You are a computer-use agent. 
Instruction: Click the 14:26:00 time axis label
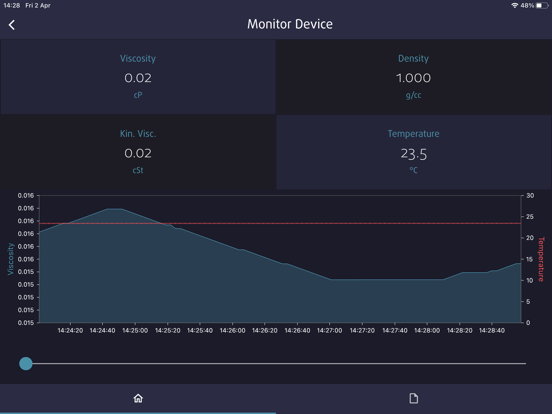232,331
